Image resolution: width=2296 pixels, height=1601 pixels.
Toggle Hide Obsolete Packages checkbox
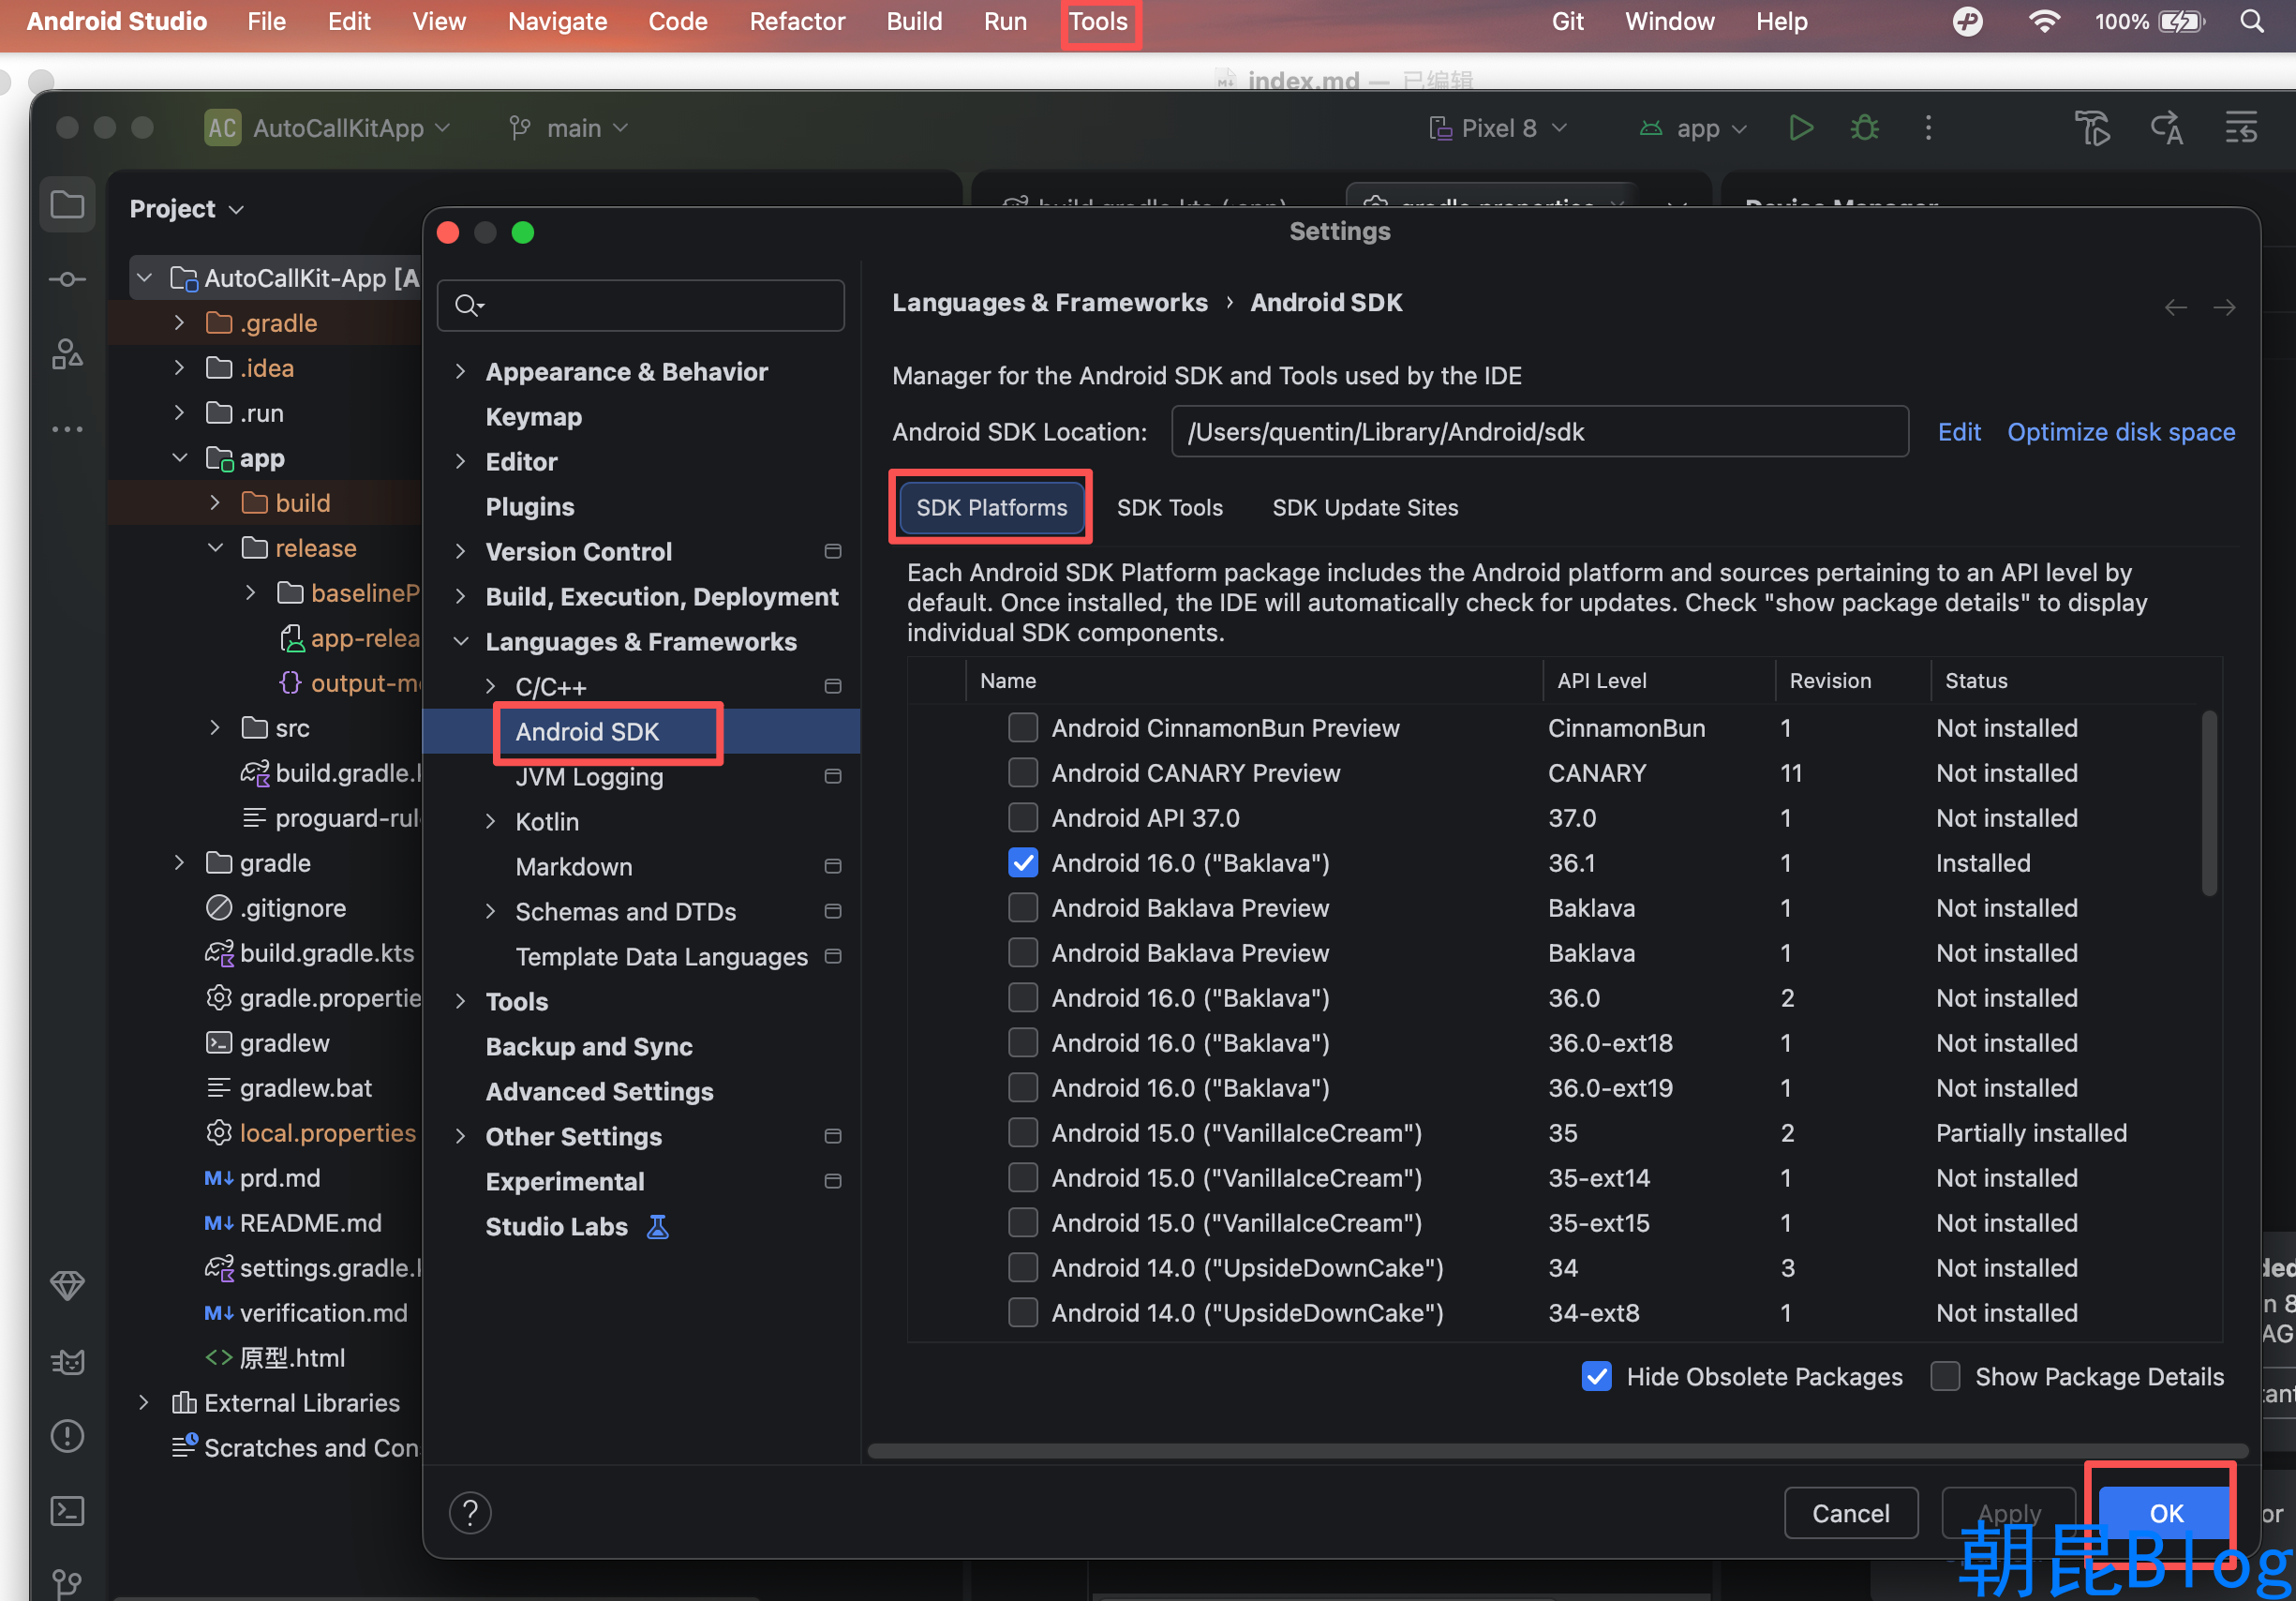pyautogui.click(x=1596, y=1377)
